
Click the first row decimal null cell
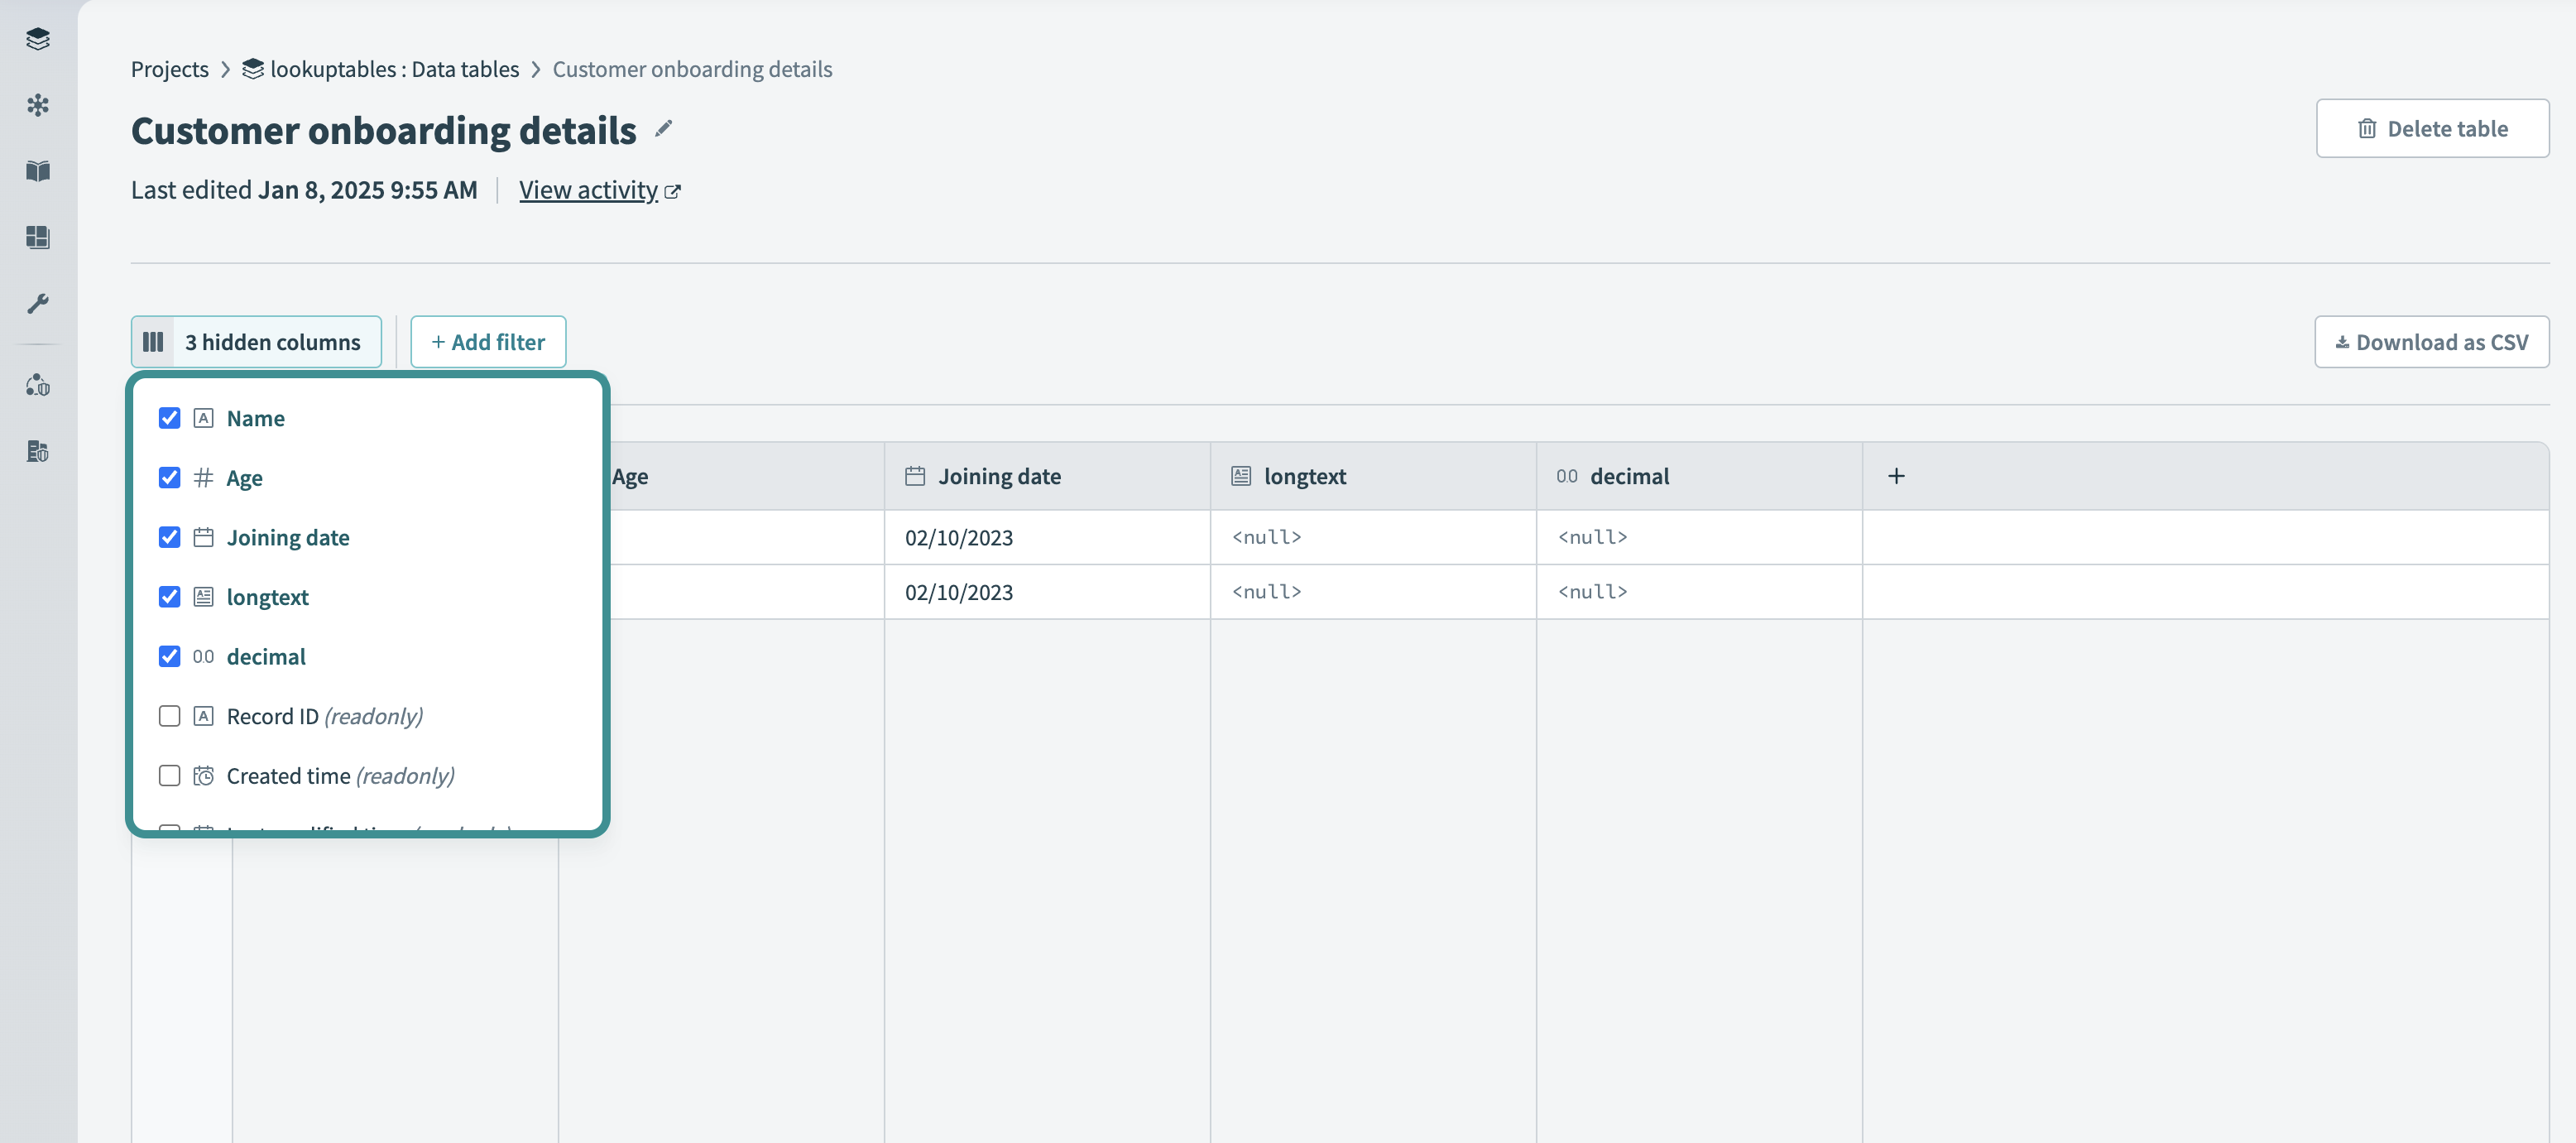point(1699,538)
